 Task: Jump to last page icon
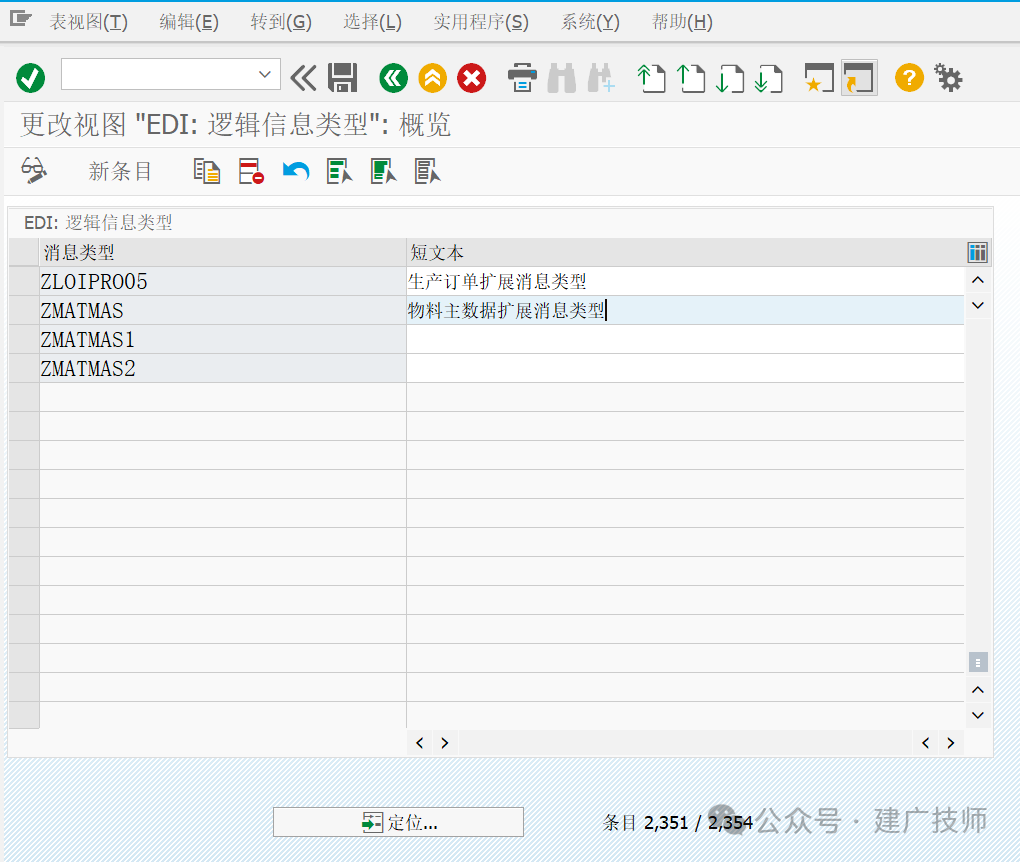pyautogui.click(x=768, y=79)
